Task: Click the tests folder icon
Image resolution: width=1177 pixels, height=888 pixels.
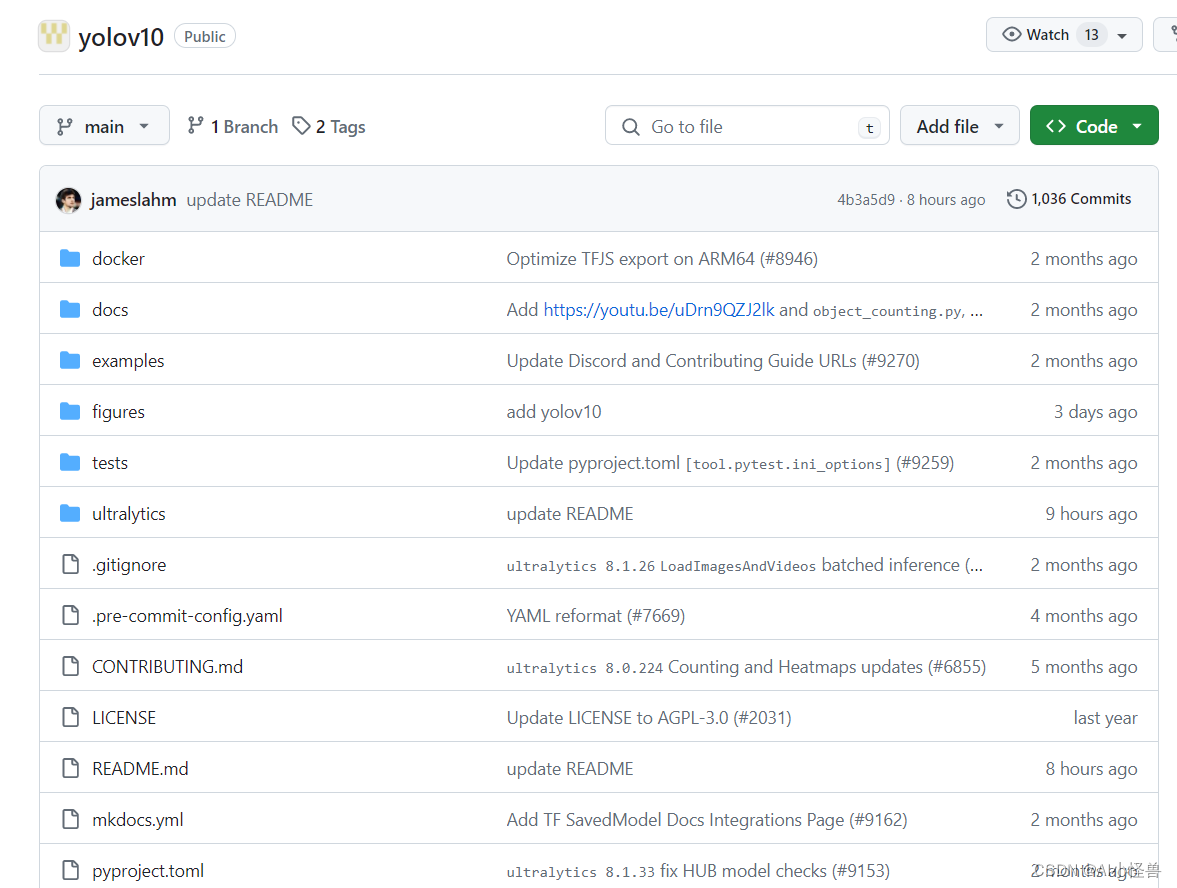Action: (x=70, y=462)
